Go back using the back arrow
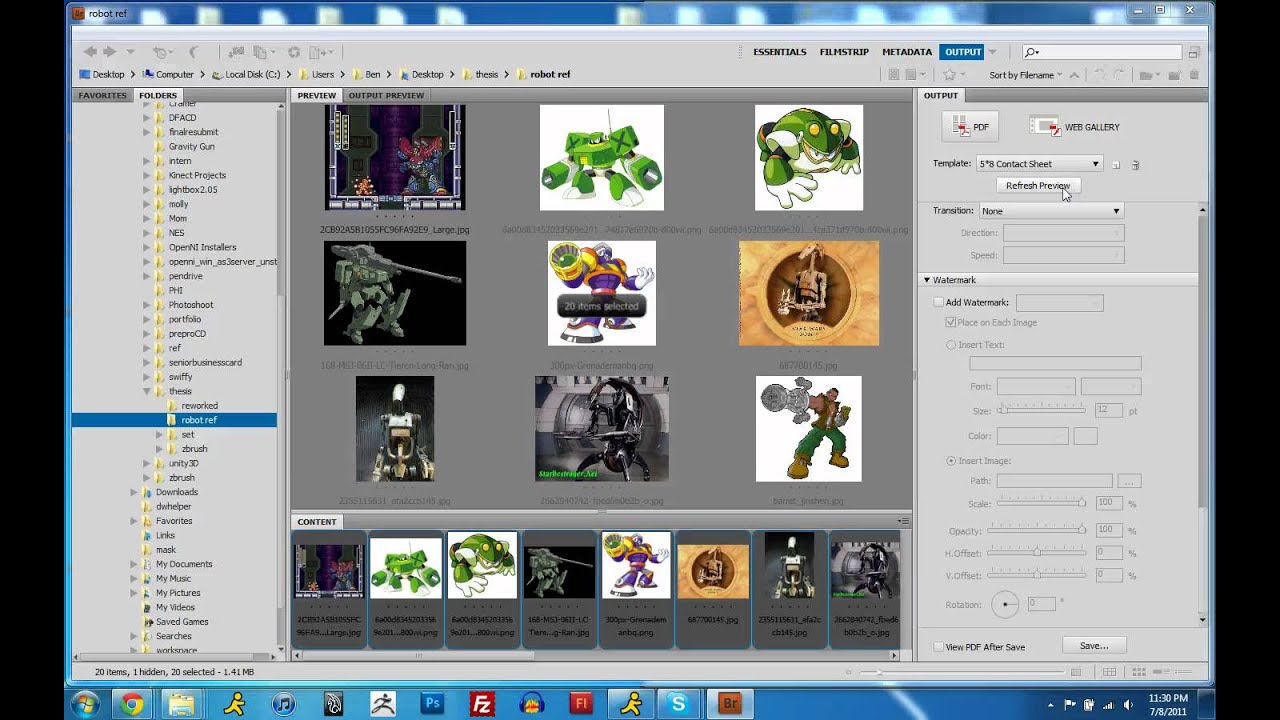Screen dimensions: 1280x720 [90, 52]
